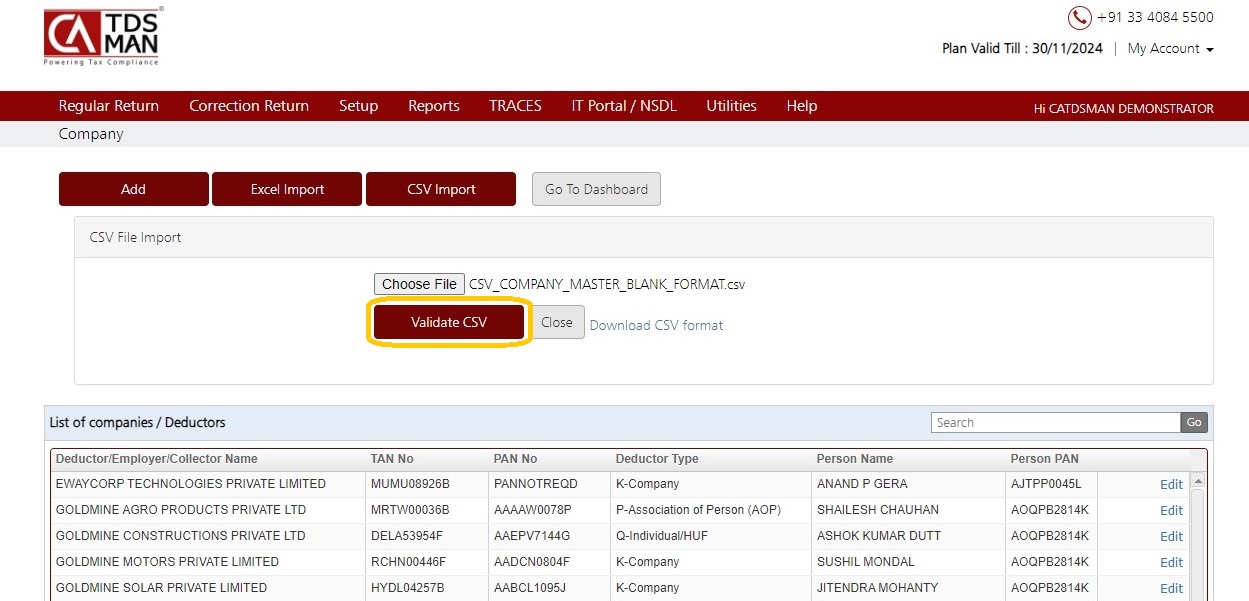Edit EWAYCORP TECHNOLOGIES PRIVATE LIMITED row
The image size is (1249, 601).
[1171, 484]
